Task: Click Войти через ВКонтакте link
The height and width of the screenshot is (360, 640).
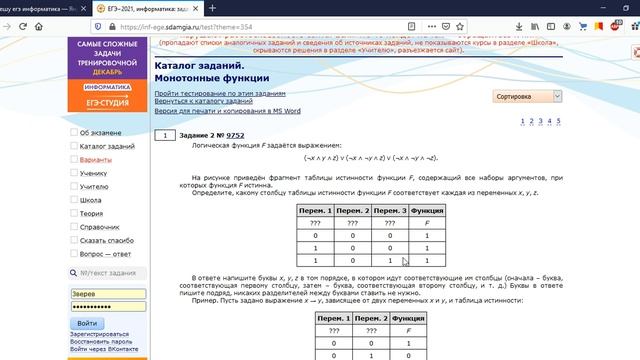Action: (104, 349)
